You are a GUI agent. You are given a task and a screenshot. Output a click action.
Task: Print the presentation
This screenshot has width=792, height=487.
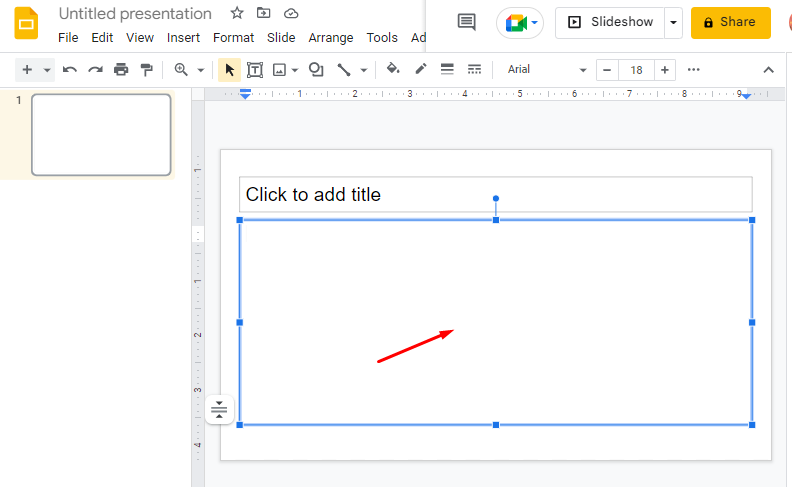(121, 70)
